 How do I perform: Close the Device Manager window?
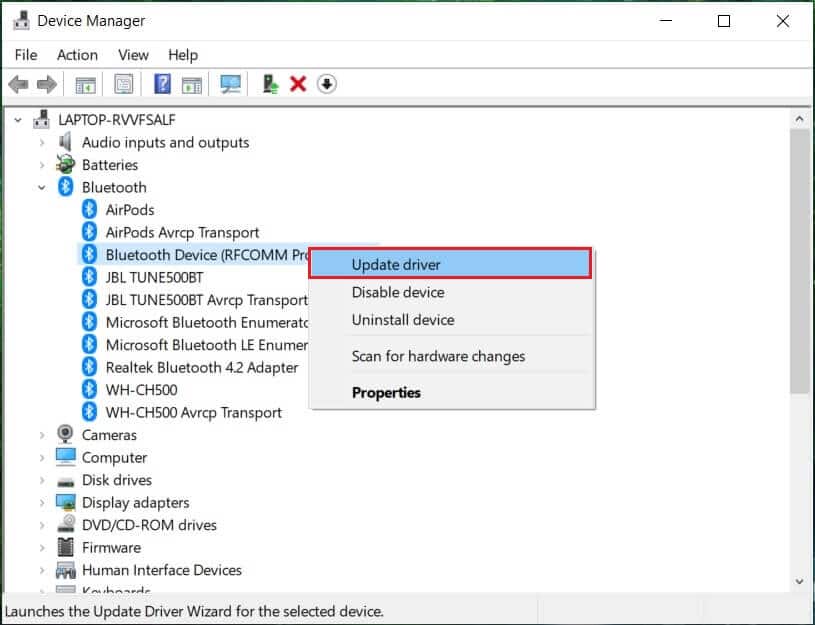tap(782, 21)
